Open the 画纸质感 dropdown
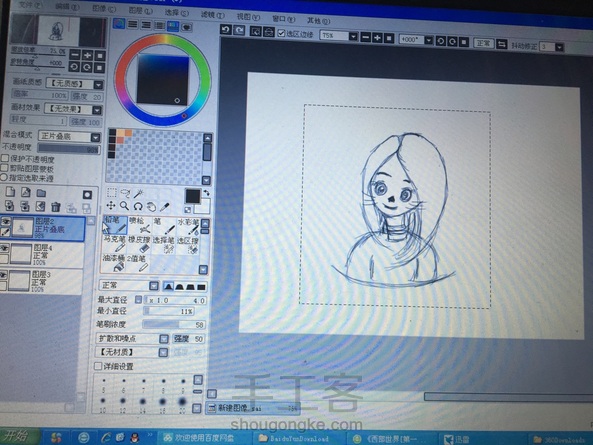Image resolution: width=593 pixels, height=445 pixels. coord(75,84)
